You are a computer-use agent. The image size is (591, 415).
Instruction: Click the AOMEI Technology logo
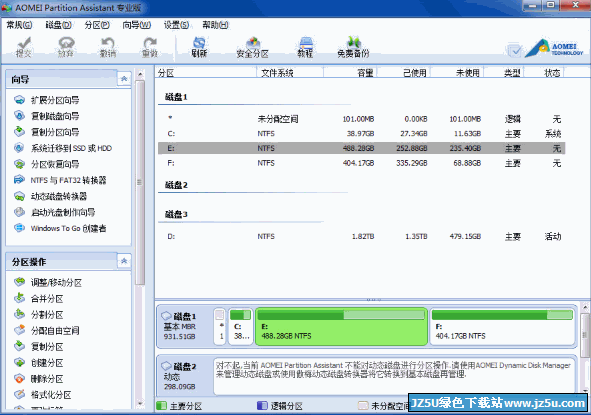(554, 49)
